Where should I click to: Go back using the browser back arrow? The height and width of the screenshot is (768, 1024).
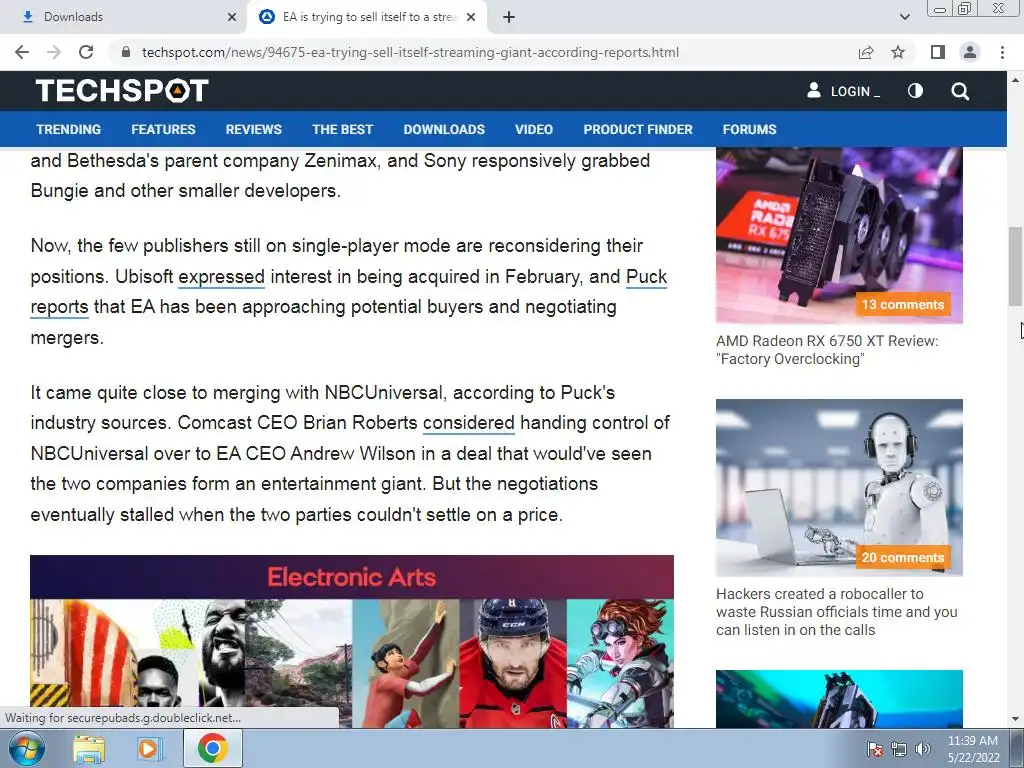(22, 52)
